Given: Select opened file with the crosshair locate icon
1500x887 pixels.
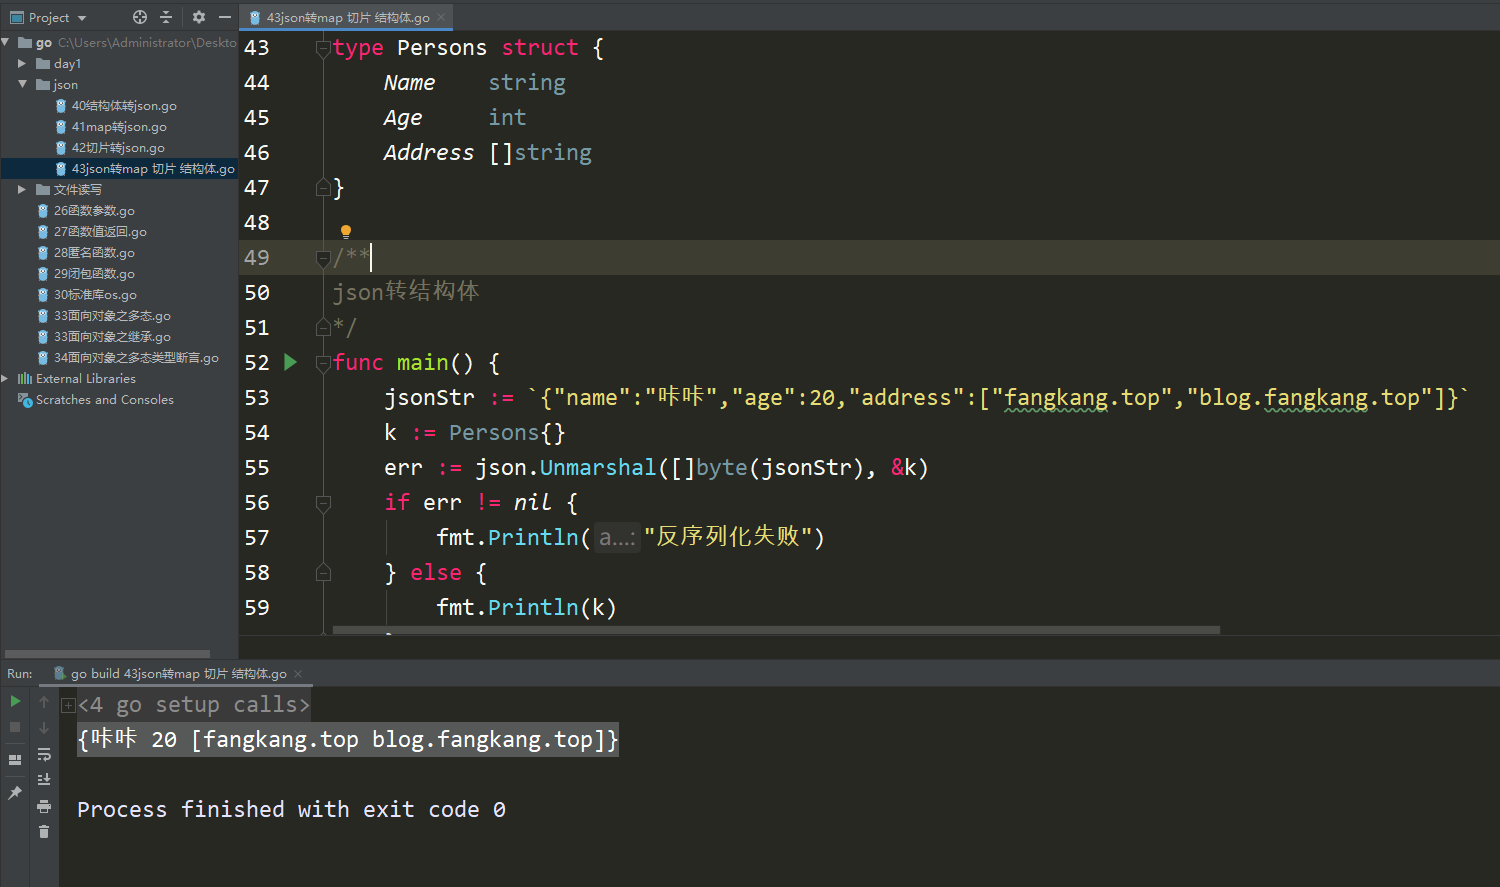Looking at the screenshot, I should click(x=139, y=17).
